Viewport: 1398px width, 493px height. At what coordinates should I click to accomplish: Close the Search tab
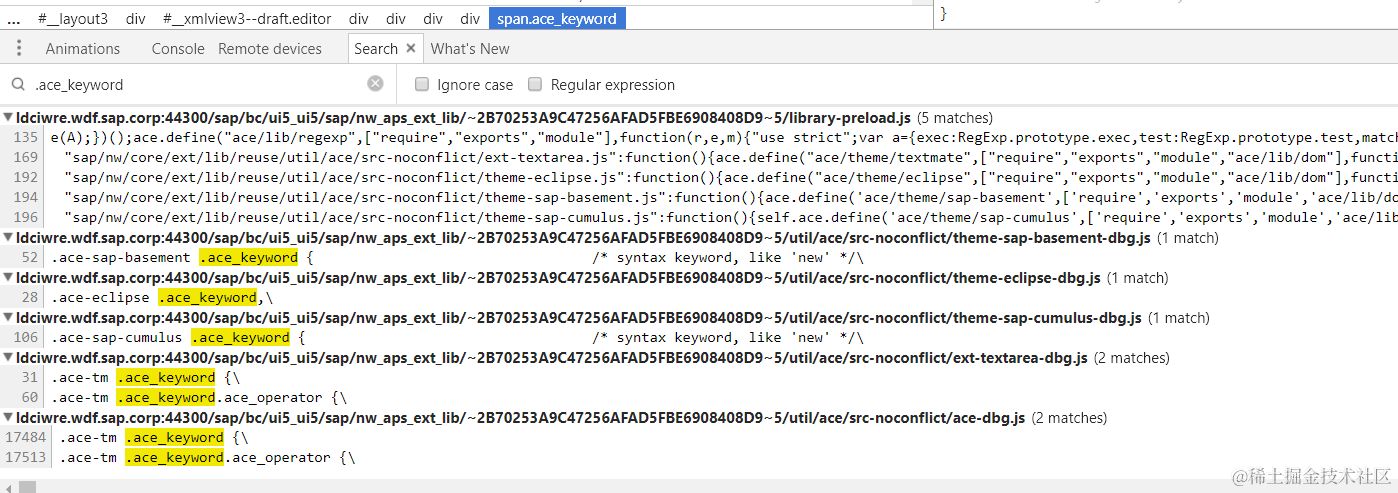coord(410,49)
